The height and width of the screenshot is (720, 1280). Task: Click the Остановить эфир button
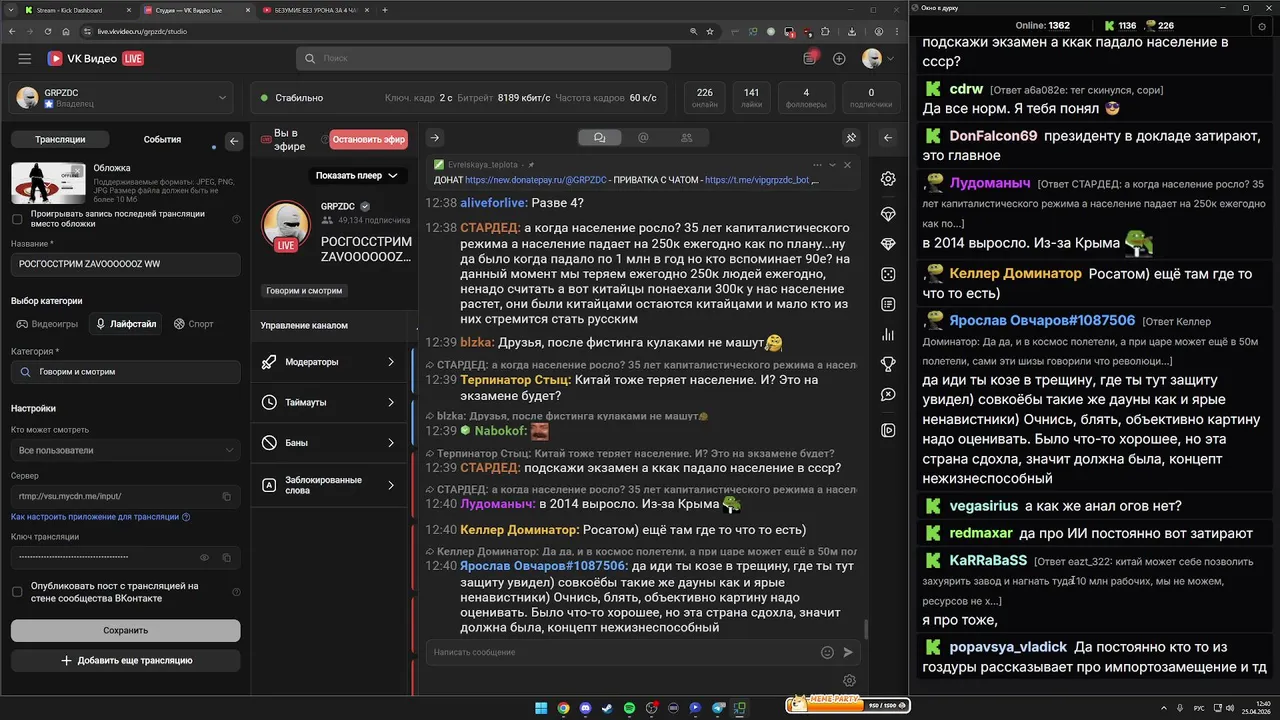coord(369,140)
